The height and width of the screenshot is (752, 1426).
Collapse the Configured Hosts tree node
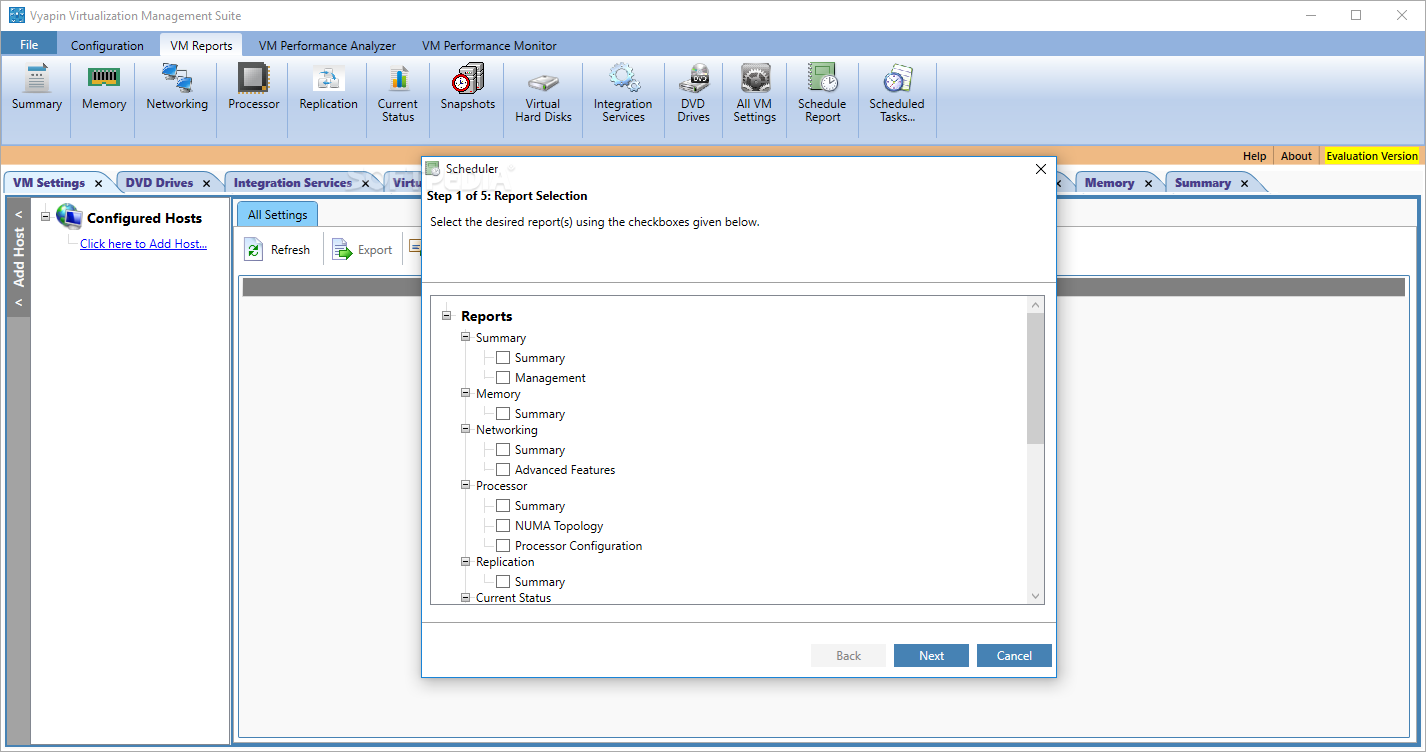(45, 216)
